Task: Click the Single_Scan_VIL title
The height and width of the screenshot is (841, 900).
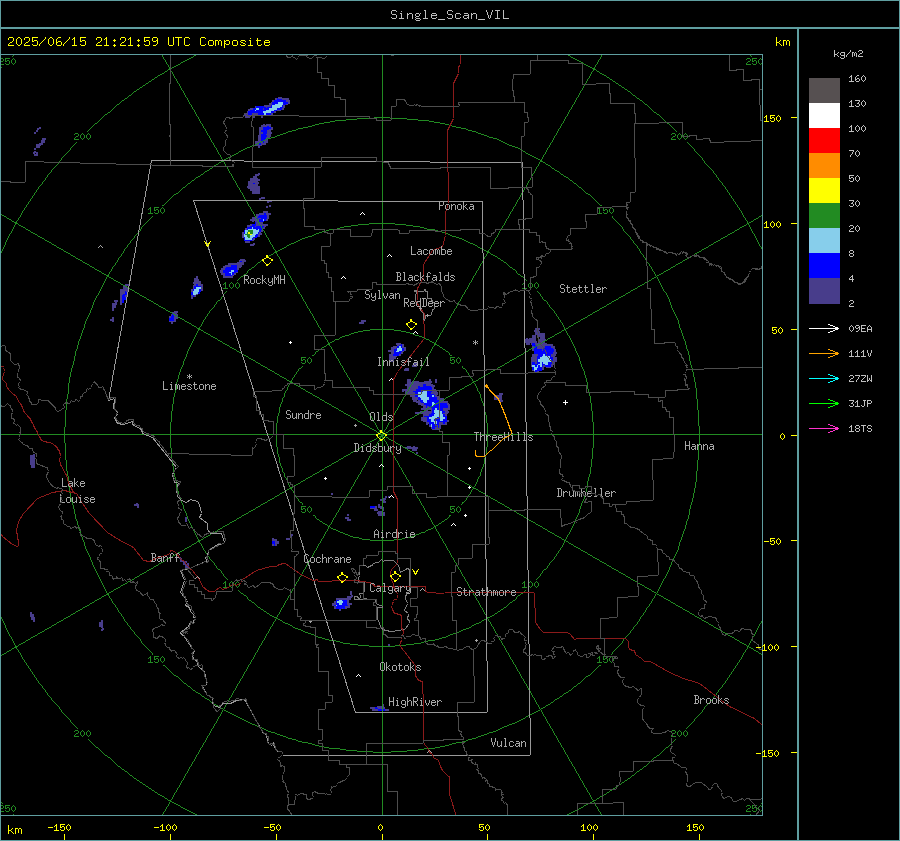Action: [449, 15]
